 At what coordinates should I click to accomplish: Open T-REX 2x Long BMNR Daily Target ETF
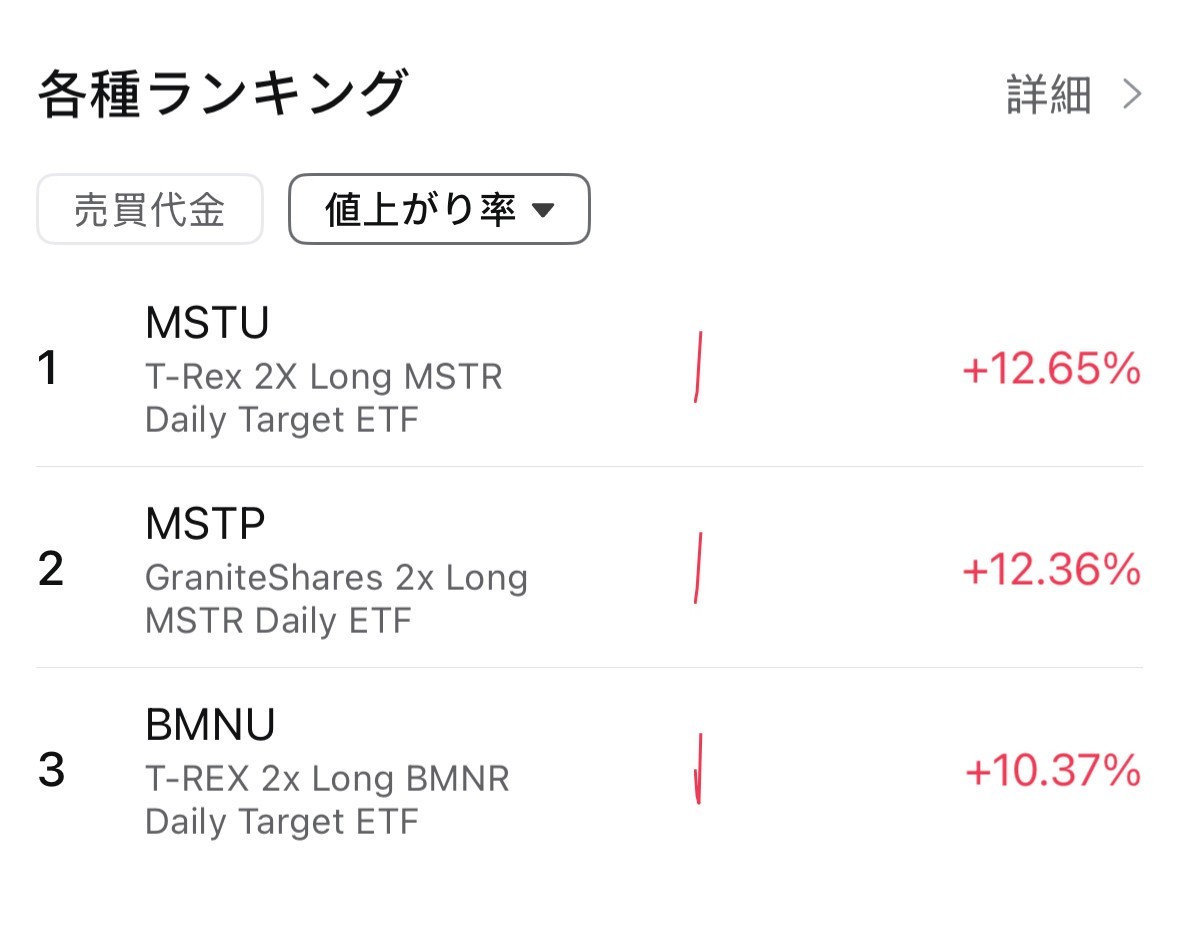(x=327, y=800)
